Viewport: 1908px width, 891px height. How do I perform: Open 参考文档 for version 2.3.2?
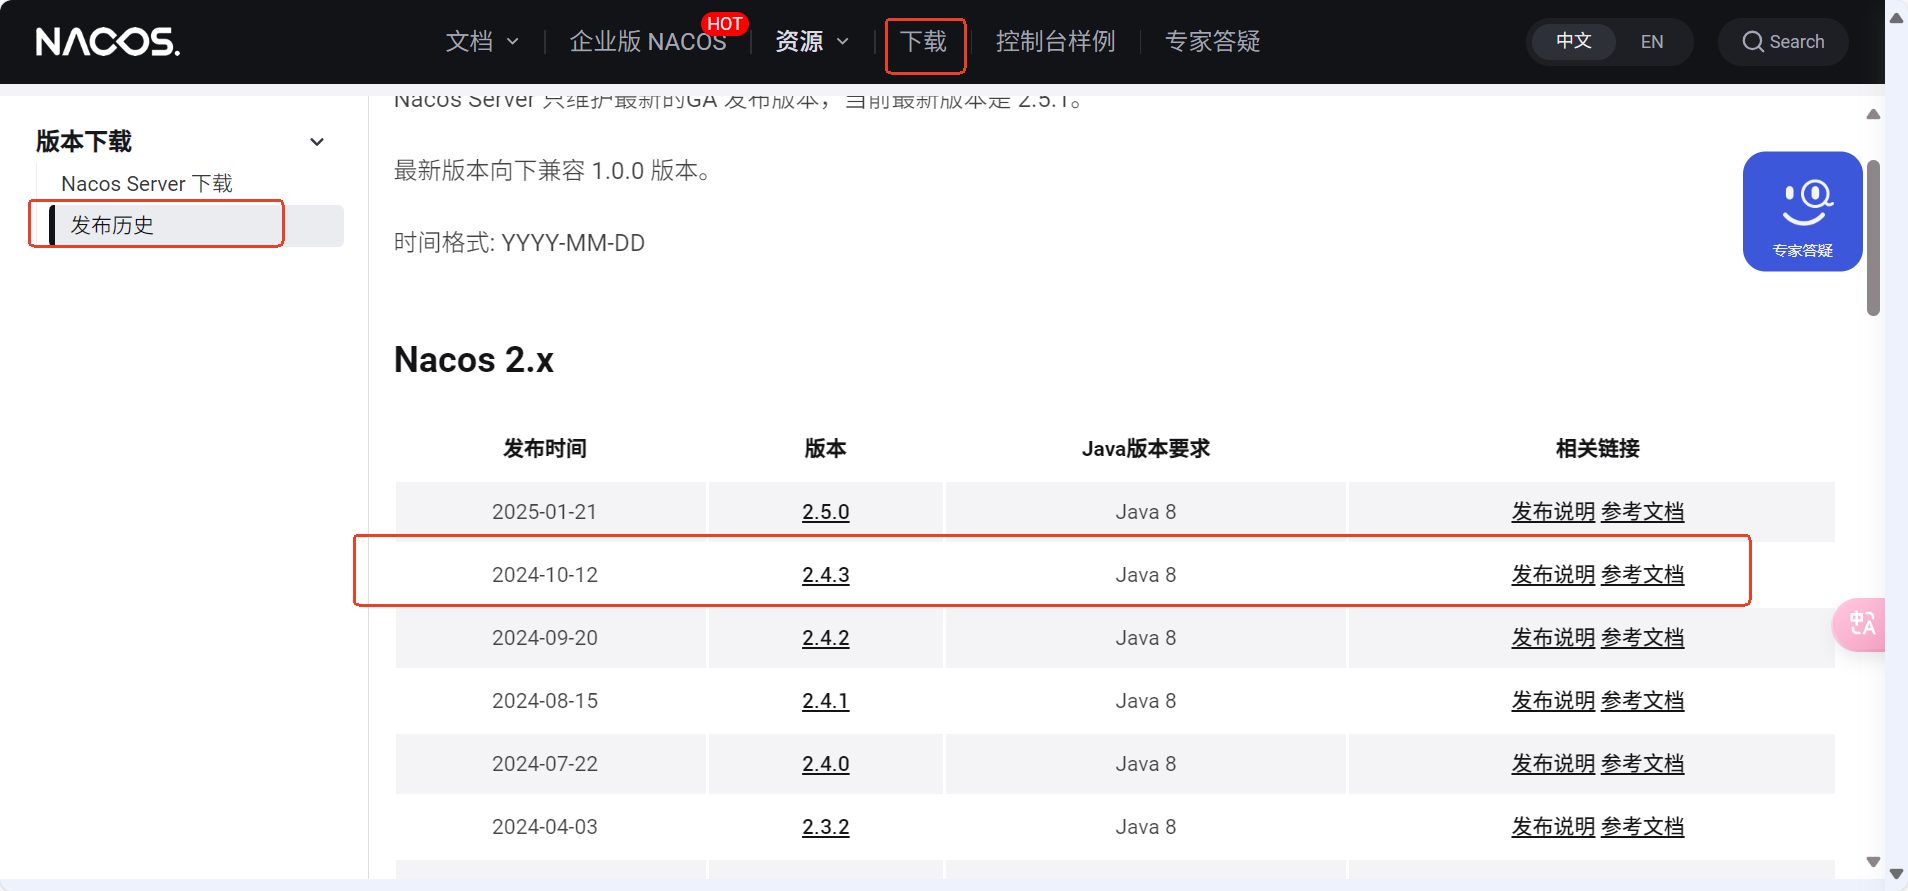click(1642, 827)
